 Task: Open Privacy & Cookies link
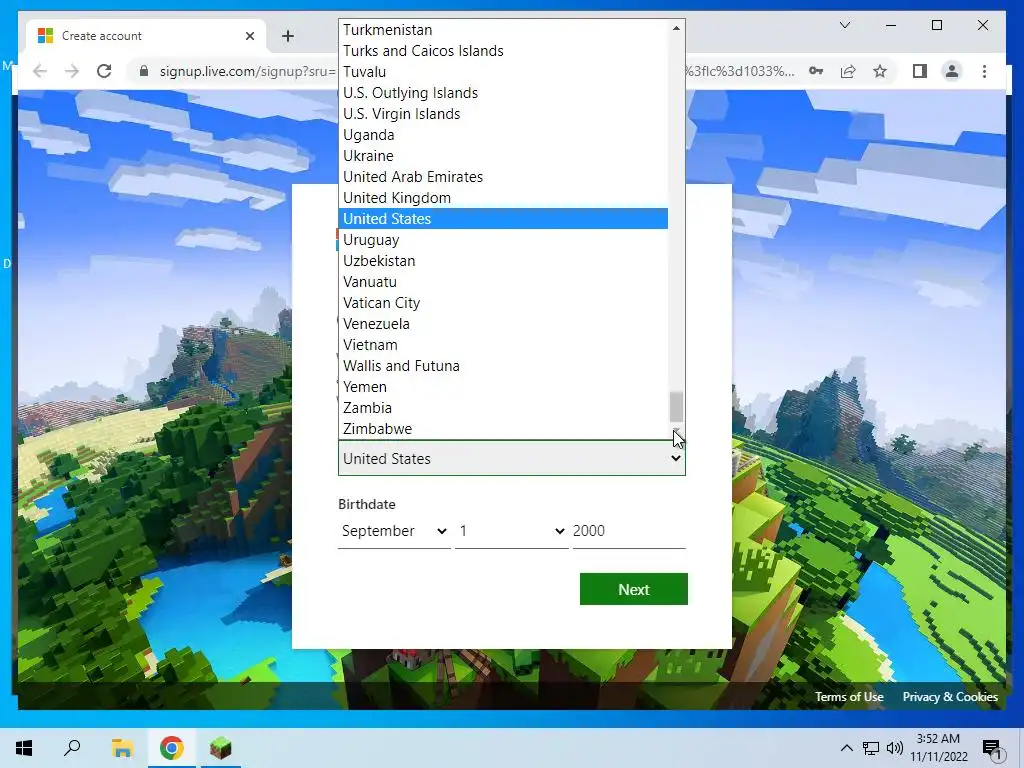(x=950, y=697)
